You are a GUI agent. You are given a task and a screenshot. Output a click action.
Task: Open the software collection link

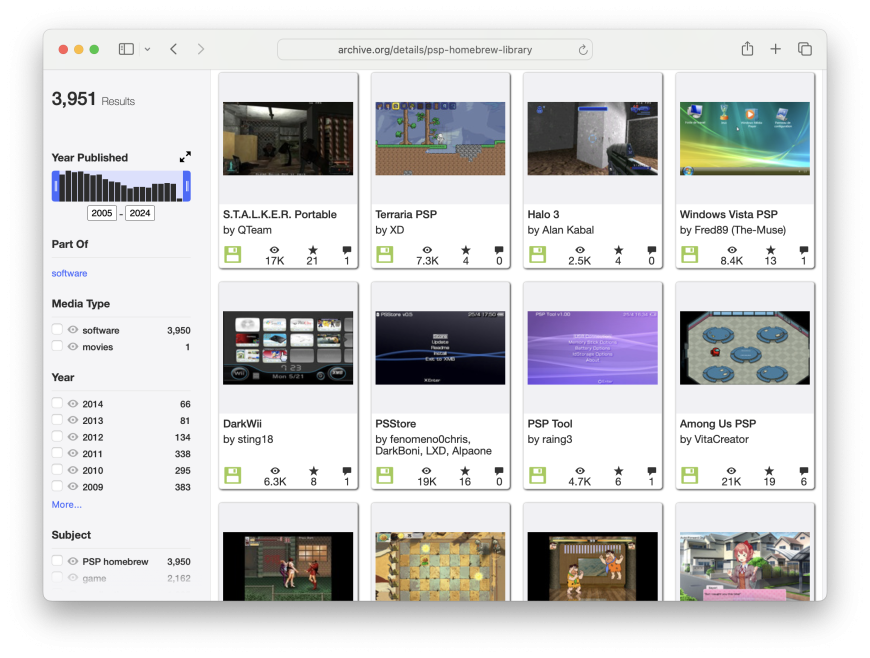(69, 273)
